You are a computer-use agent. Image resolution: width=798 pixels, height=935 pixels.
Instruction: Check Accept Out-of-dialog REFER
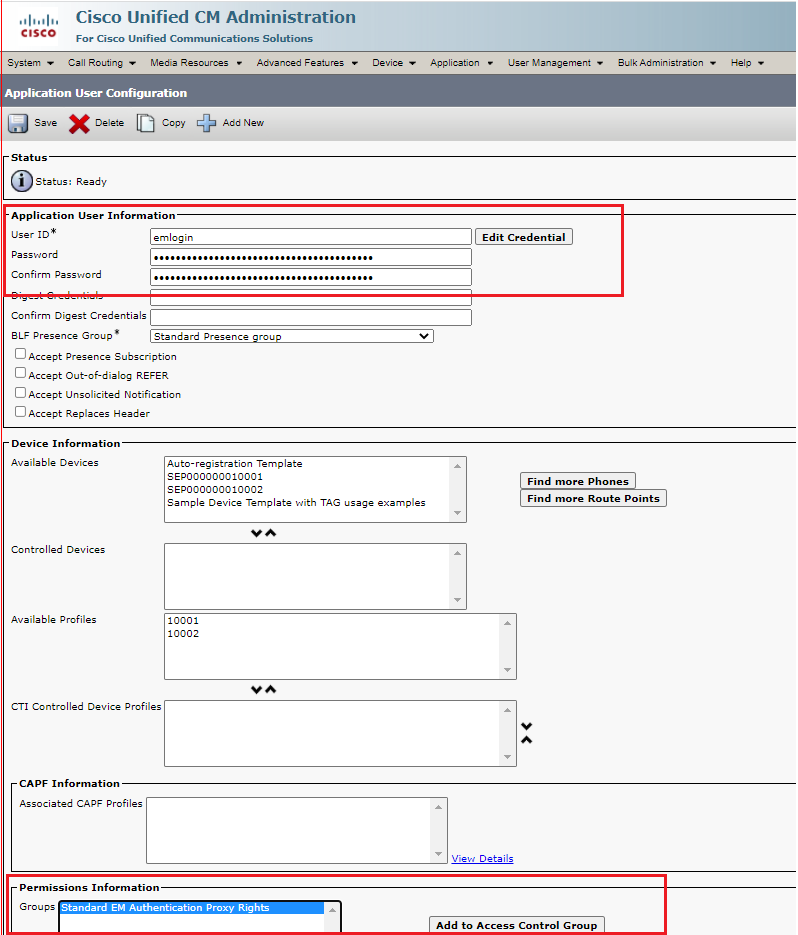pyautogui.click(x=20, y=373)
